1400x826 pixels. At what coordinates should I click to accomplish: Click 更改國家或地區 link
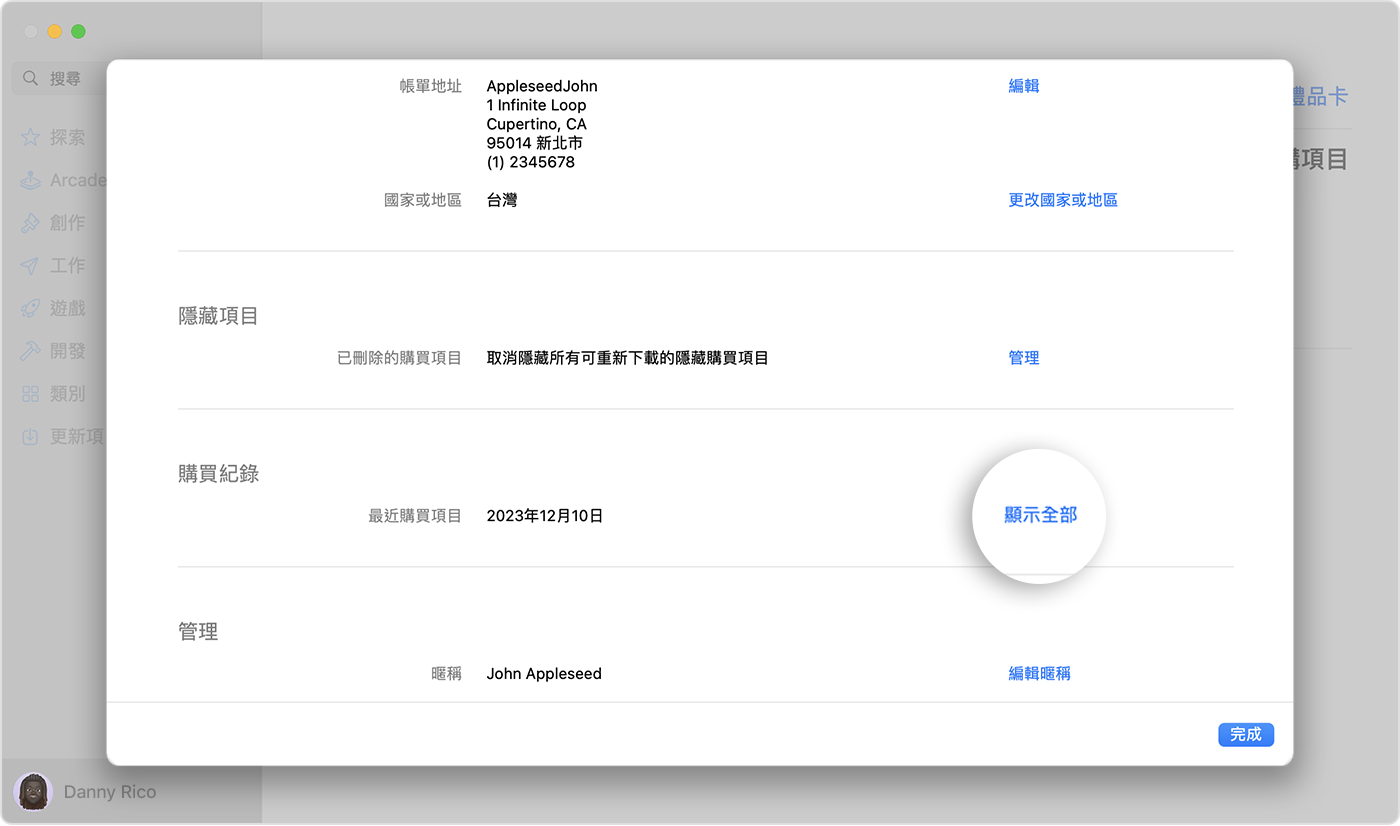1062,200
